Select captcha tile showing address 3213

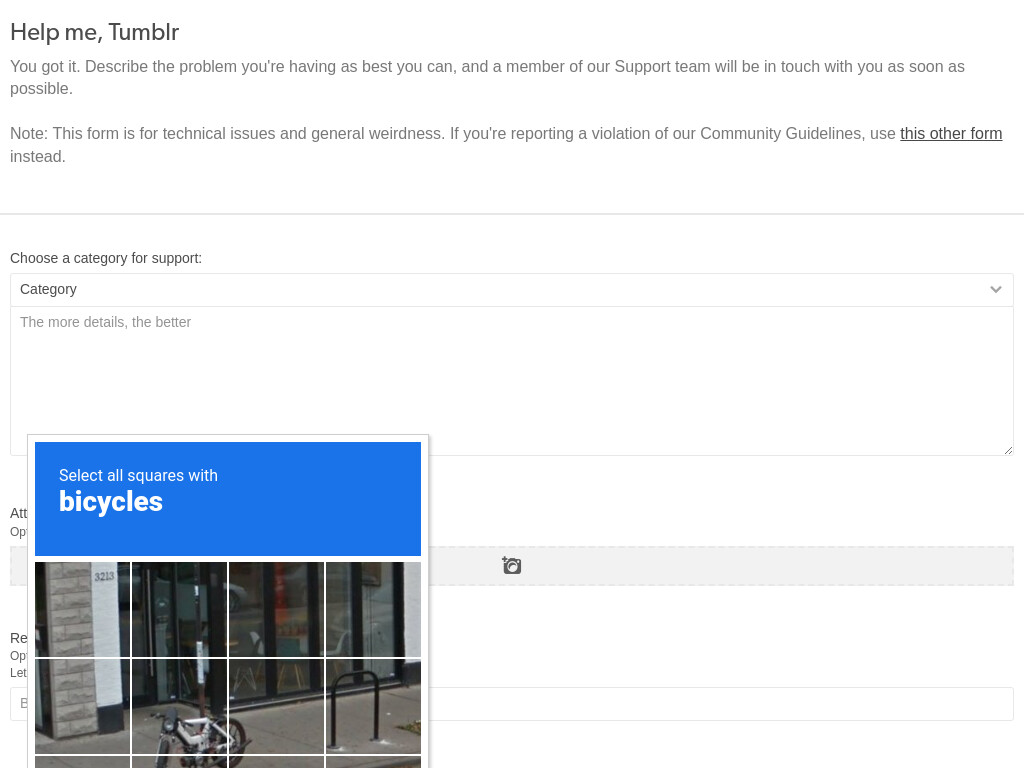click(82, 609)
